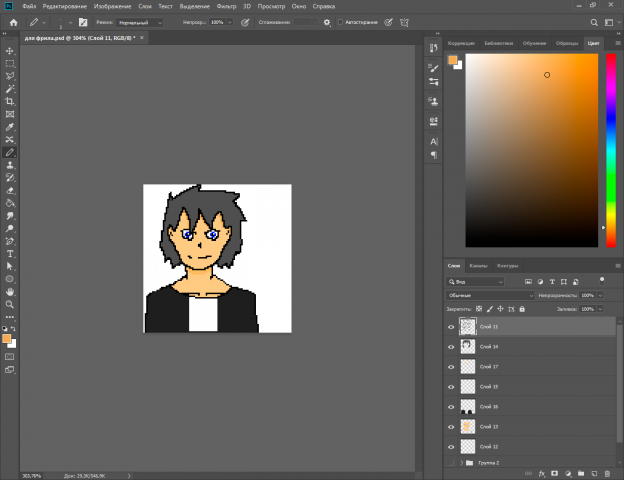Screen dimensions: 624x480
Task: Hide layer Слой 12
Action: point(451,447)
